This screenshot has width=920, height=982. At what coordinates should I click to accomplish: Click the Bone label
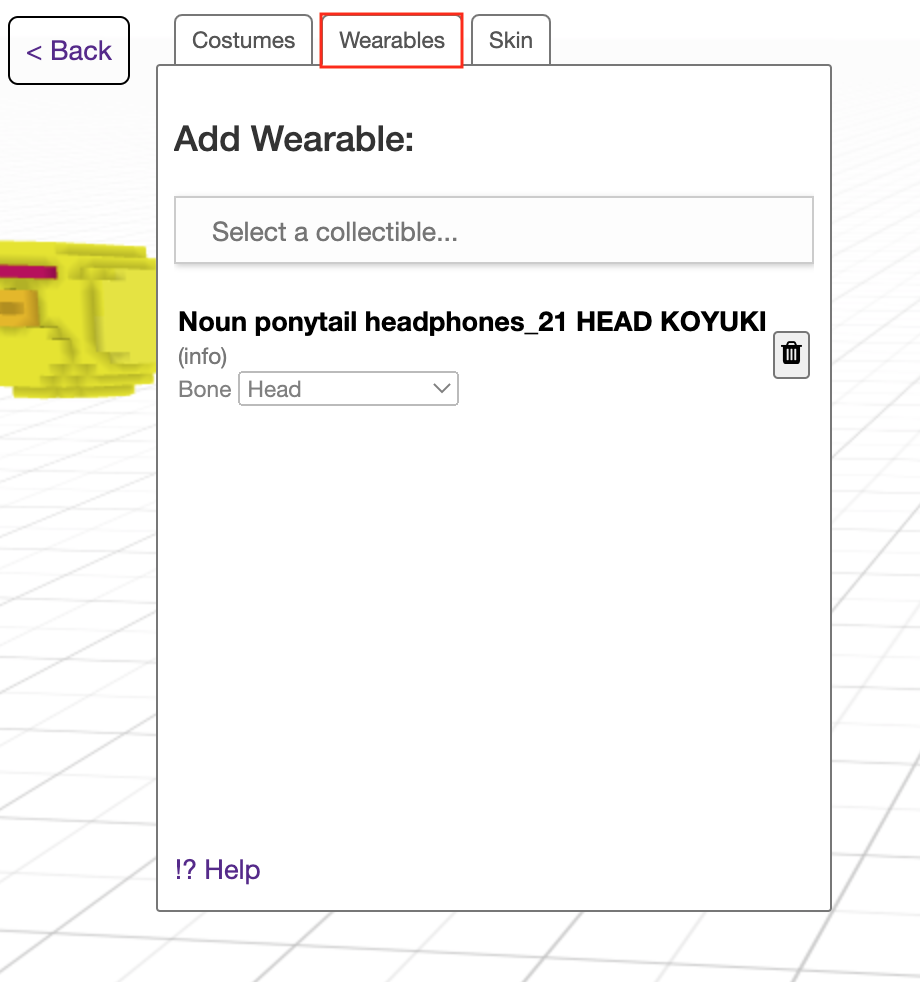tap(205, 389)
